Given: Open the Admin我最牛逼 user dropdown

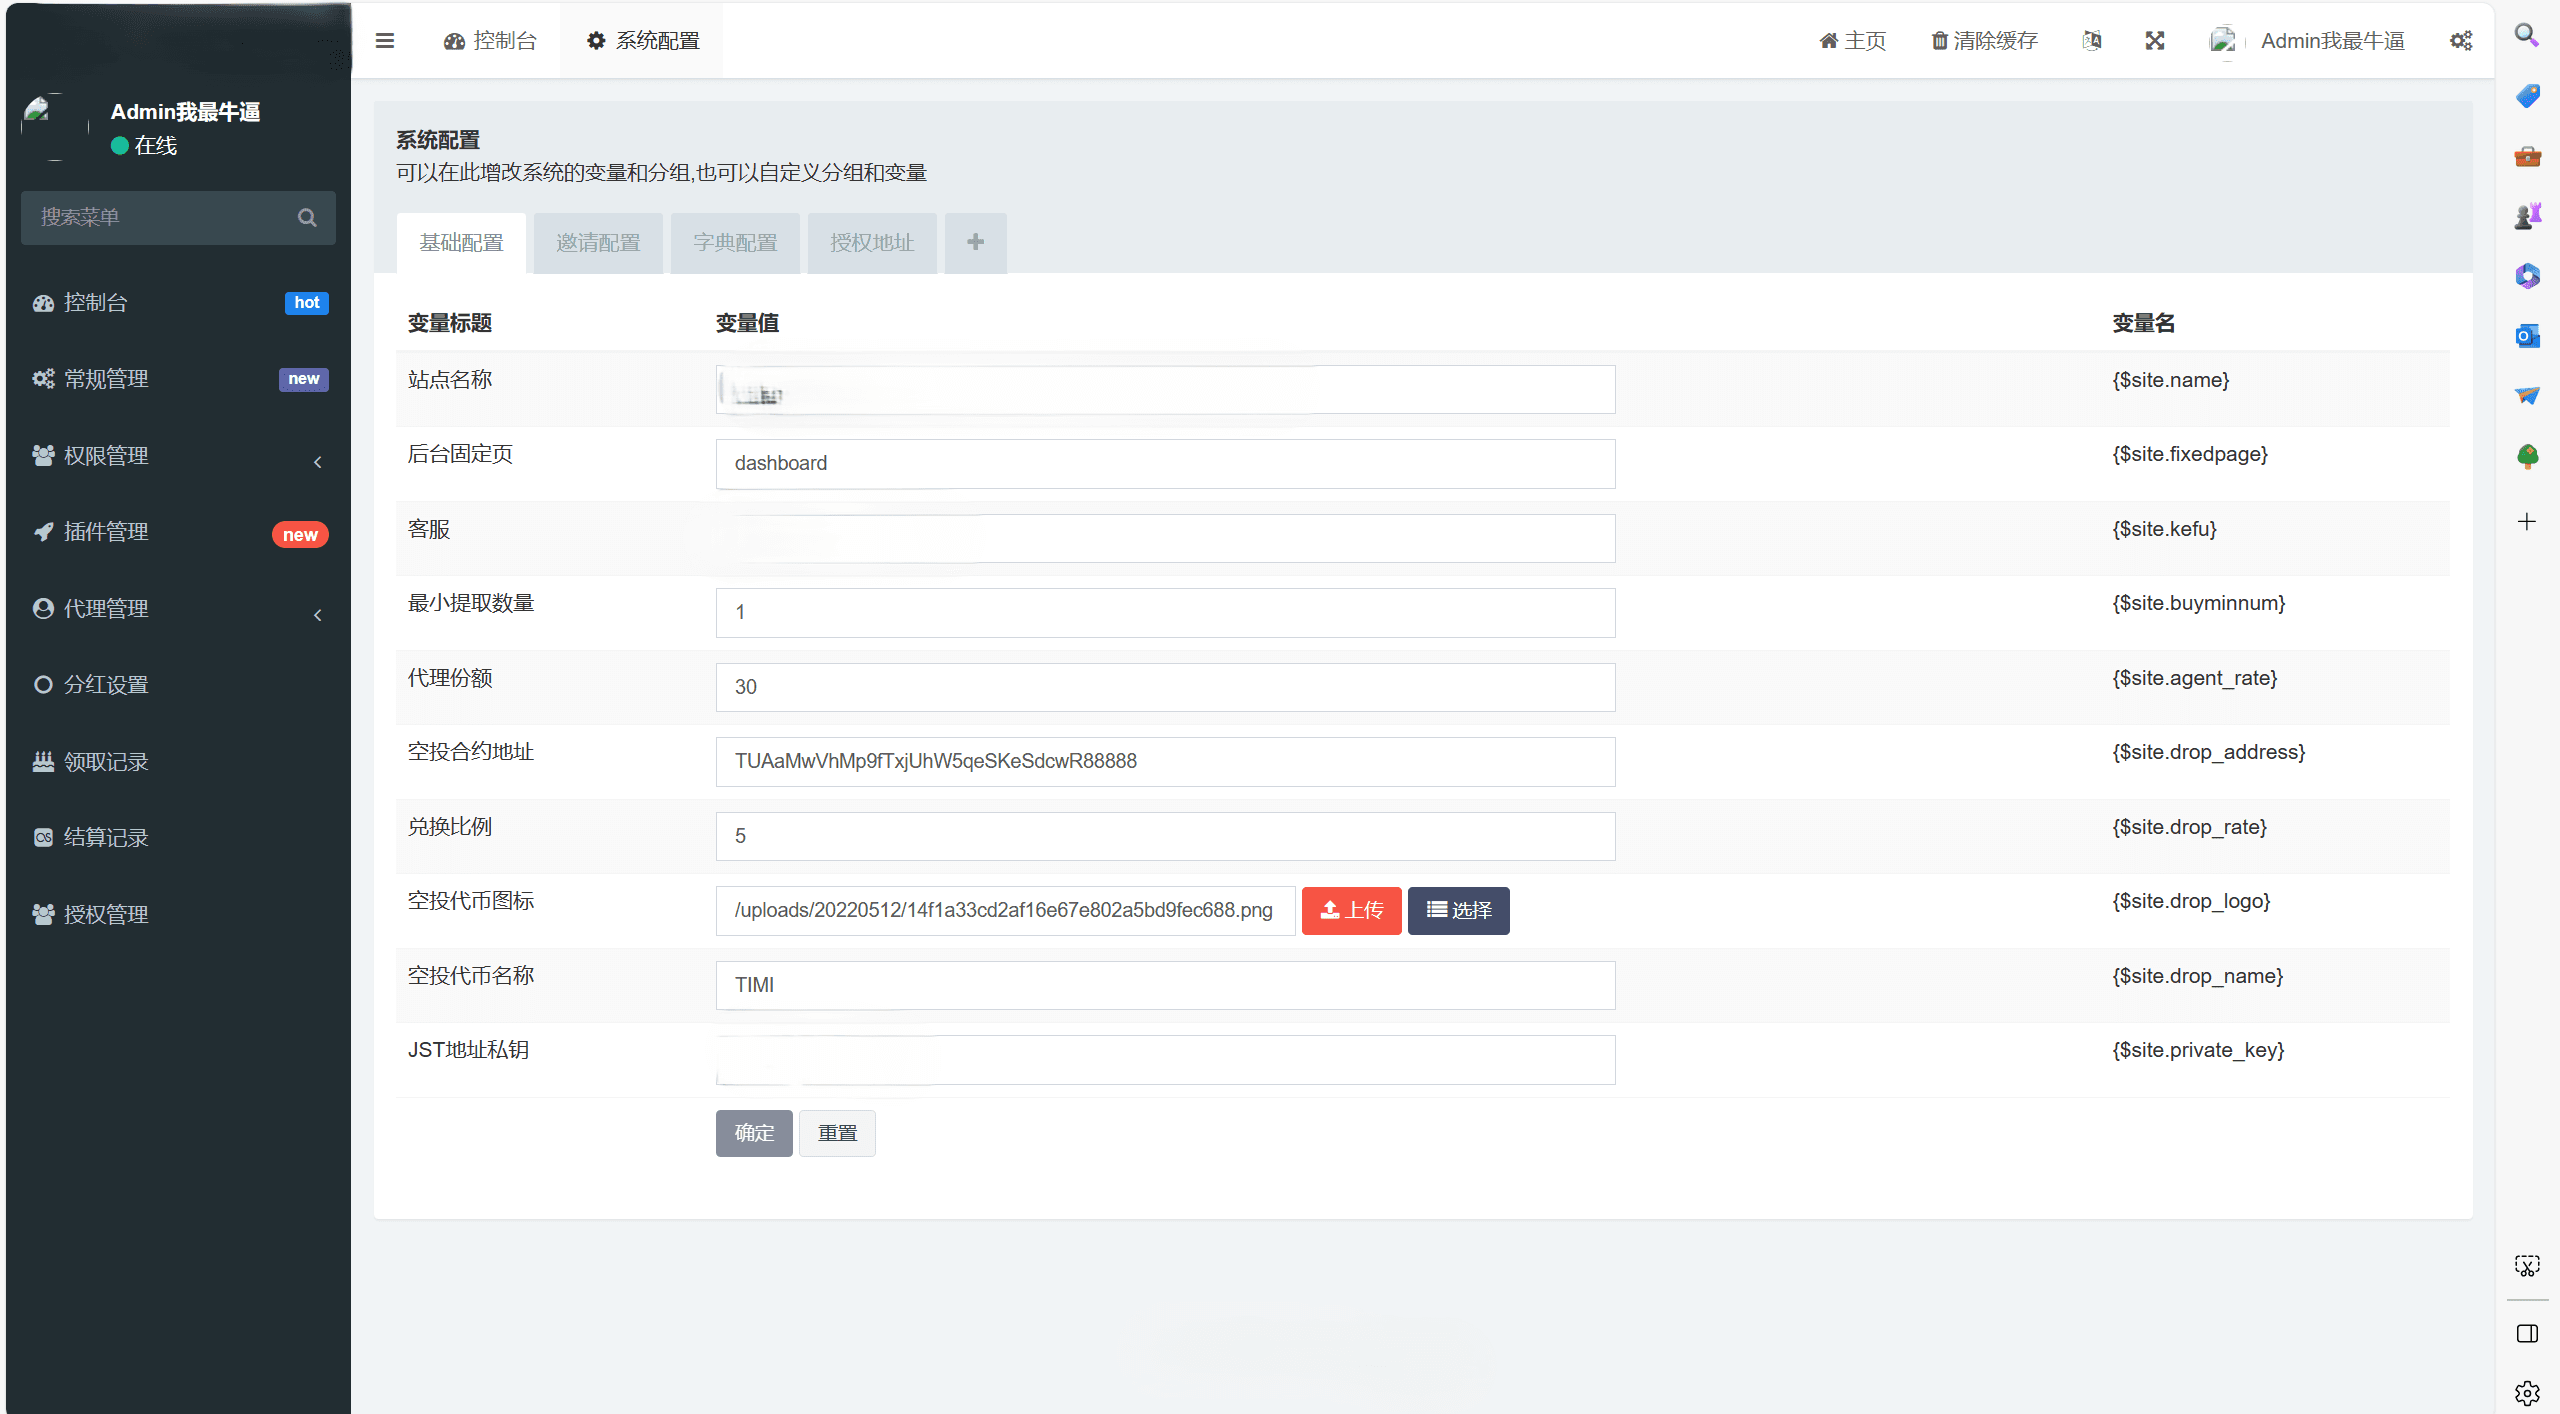Looking at the screenshot, I should tap(2331, 41).
